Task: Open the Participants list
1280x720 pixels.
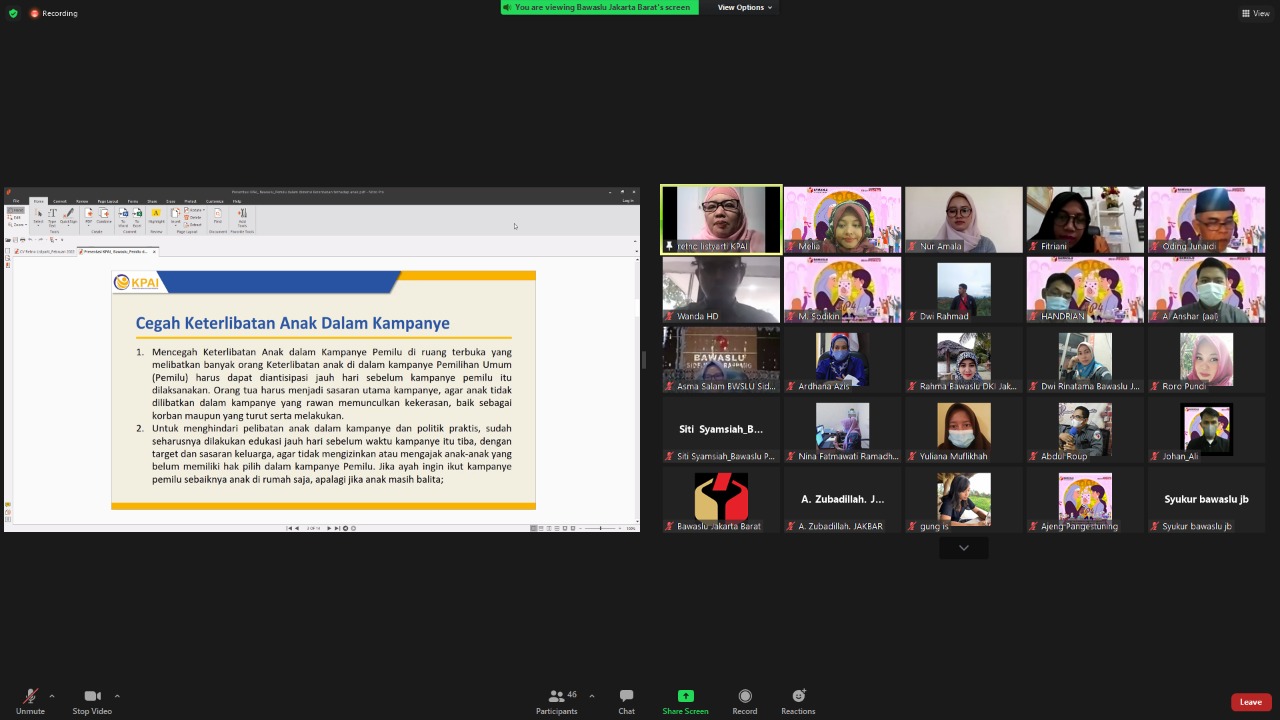Action: point(557,701)
